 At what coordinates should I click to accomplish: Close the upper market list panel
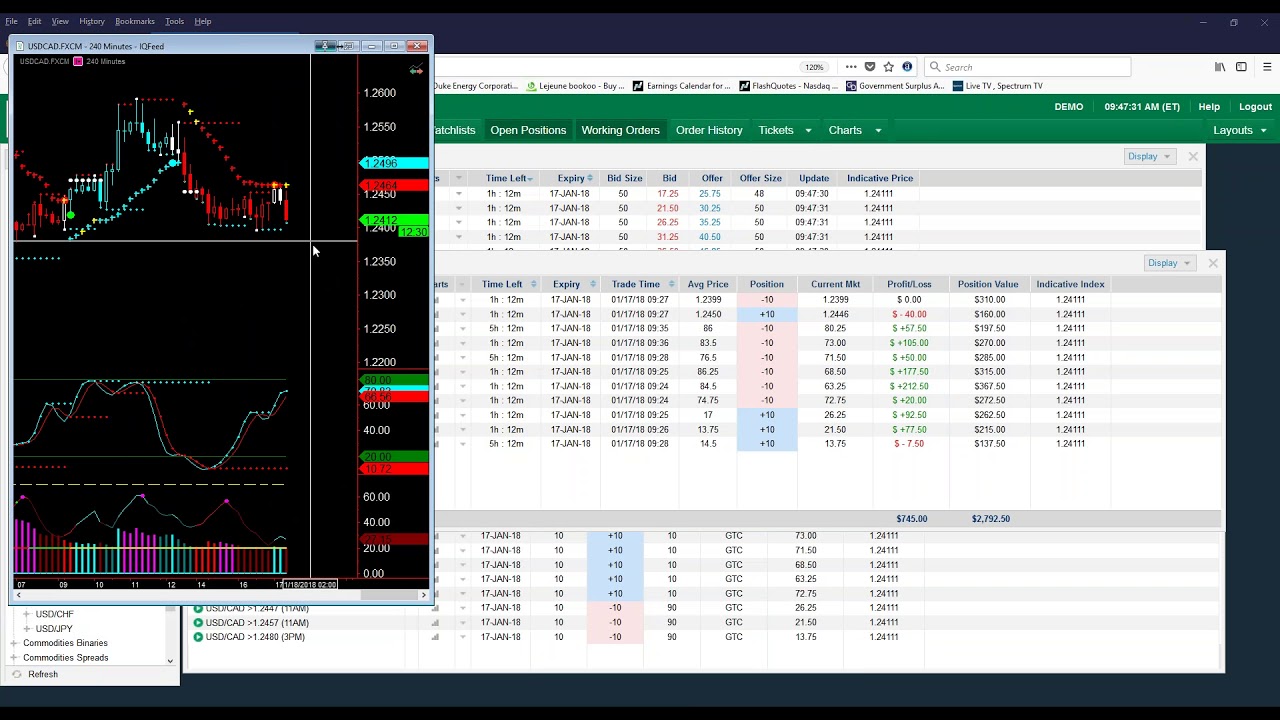(x=1193, y=156)
